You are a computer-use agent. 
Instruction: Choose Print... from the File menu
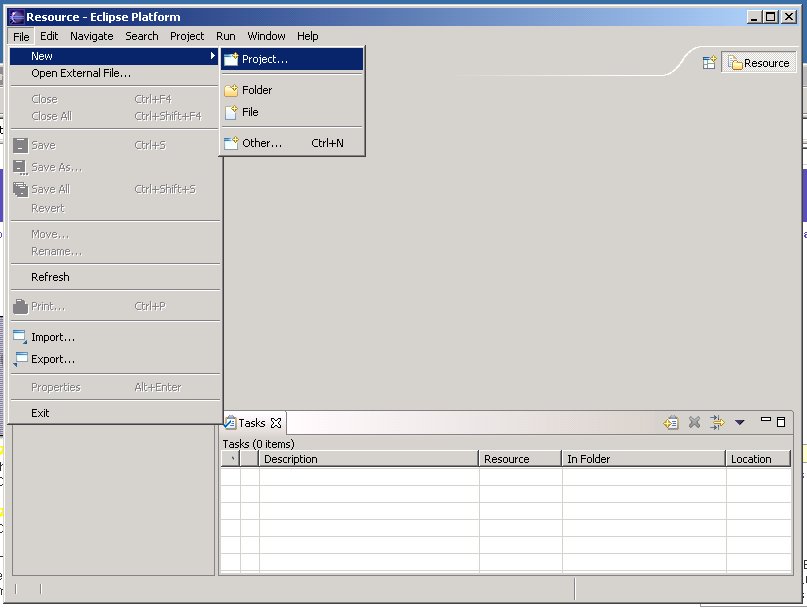(116, 306)
